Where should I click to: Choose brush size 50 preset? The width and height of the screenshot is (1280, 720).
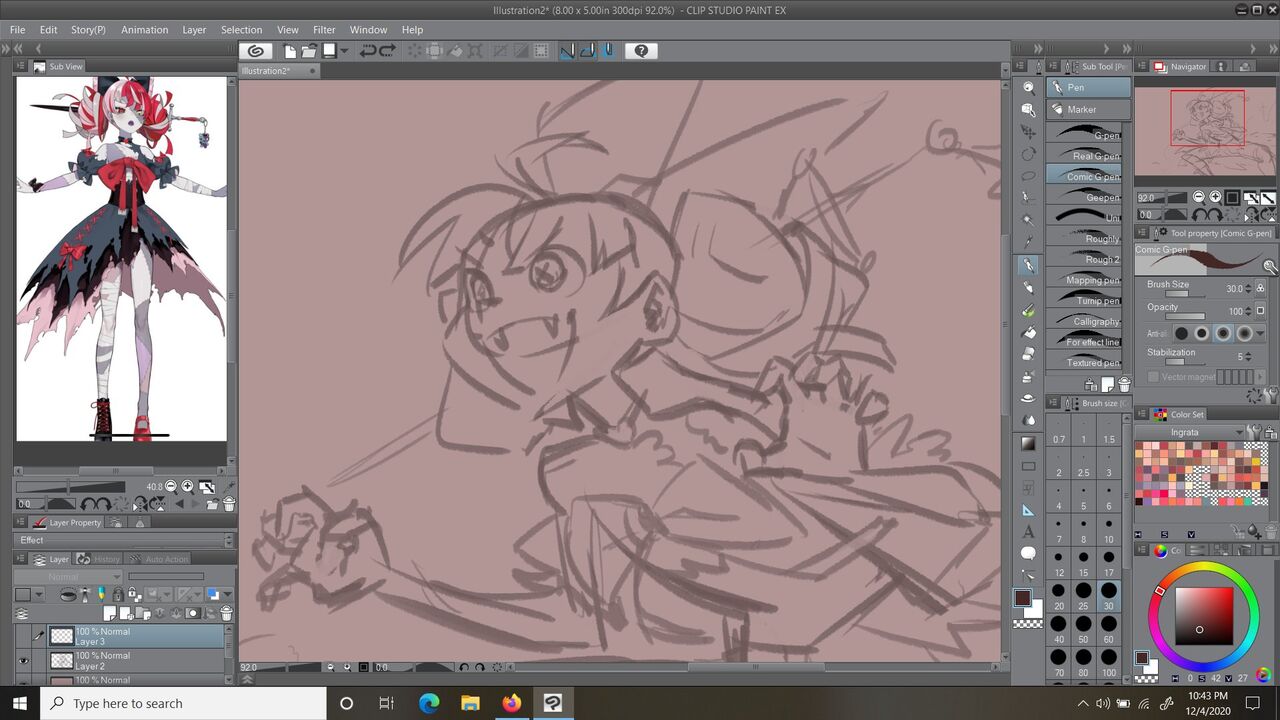click(1083, 630)
